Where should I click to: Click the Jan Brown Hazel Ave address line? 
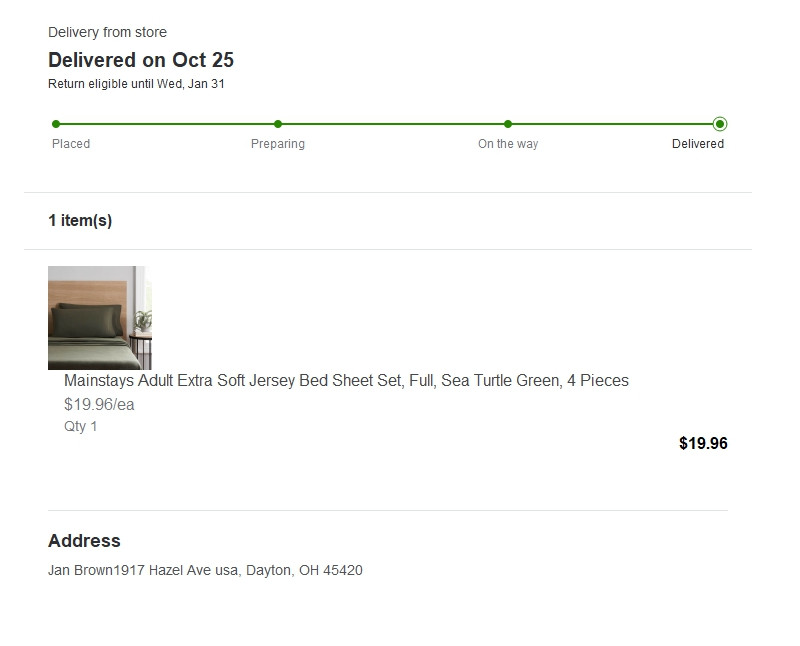(205, 570)
